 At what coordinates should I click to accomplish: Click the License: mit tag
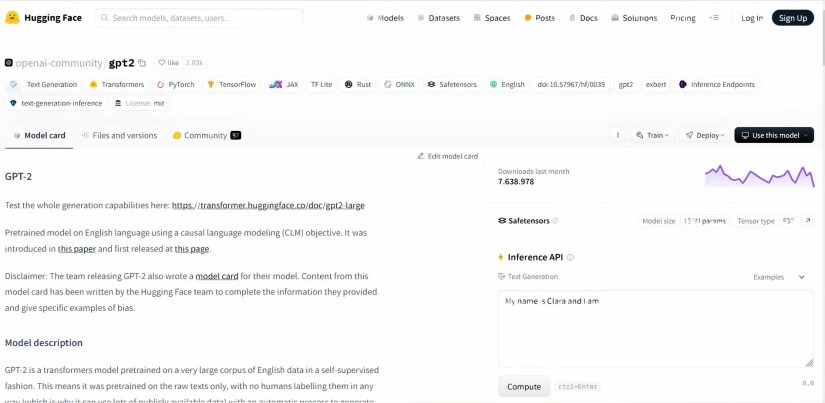click(x=139, y=103)
